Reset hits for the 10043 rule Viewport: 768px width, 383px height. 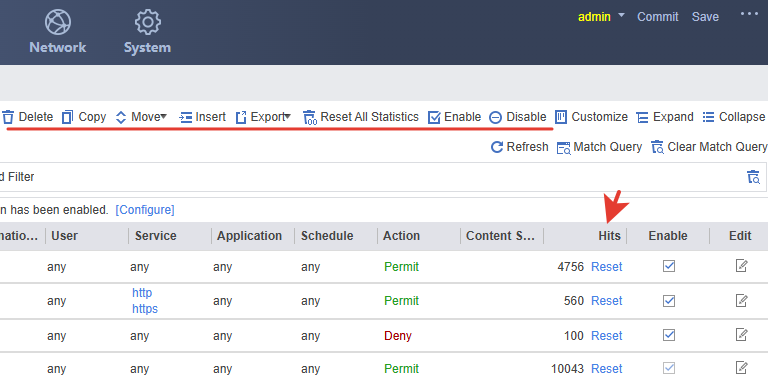point(606,368)
